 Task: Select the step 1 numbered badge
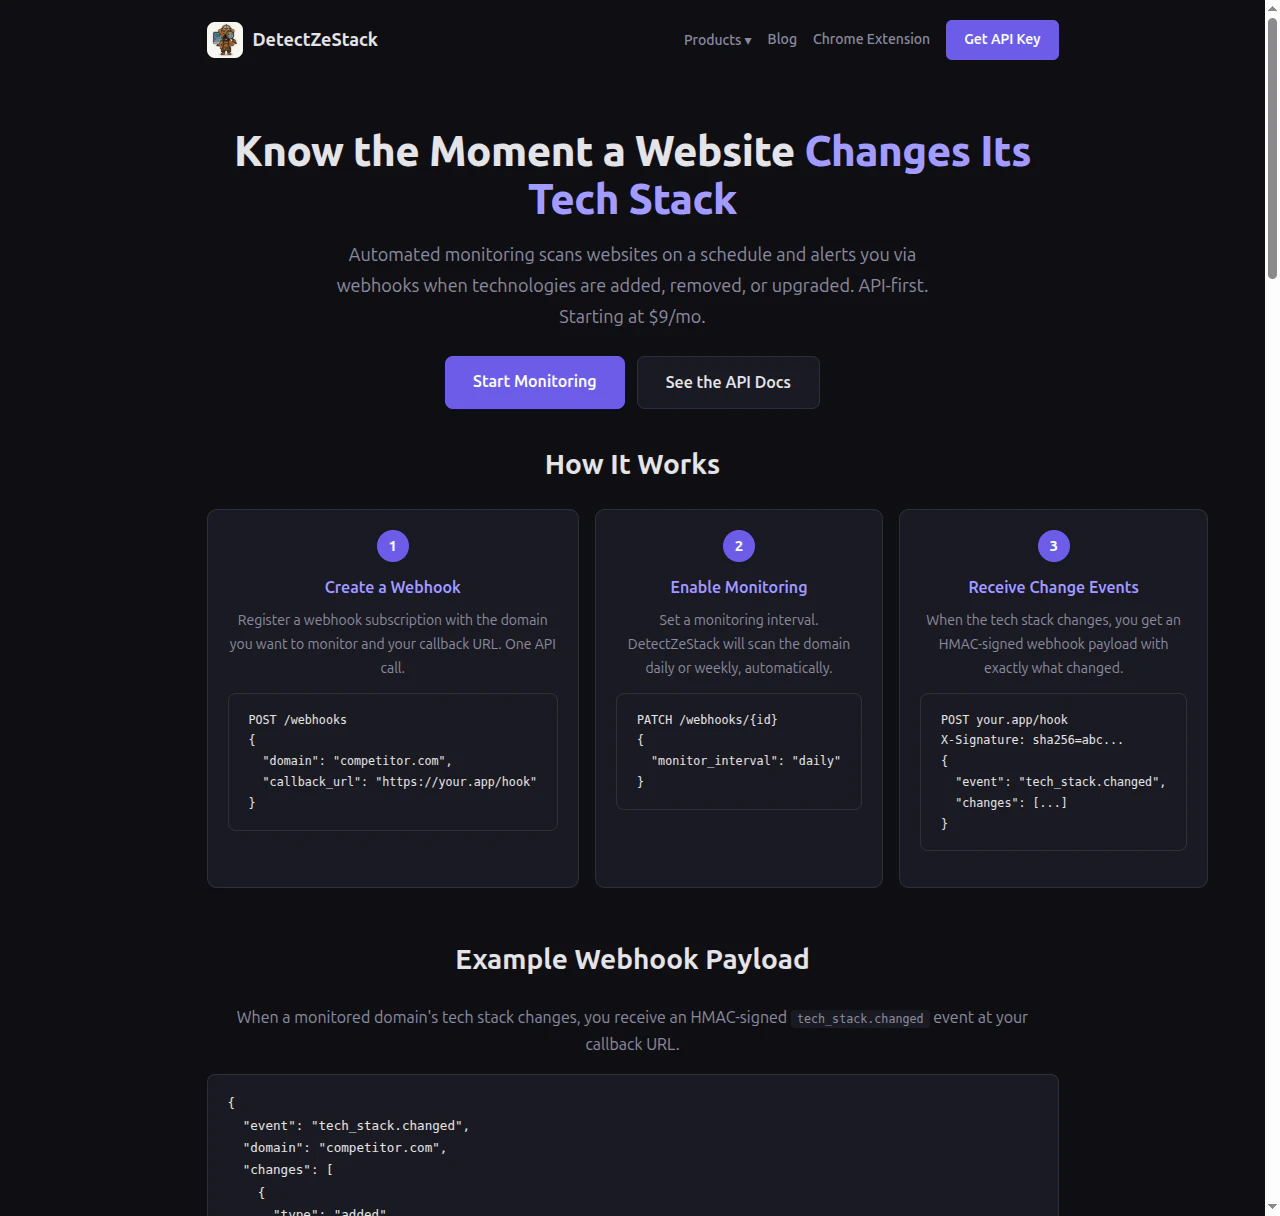point(392,546)
